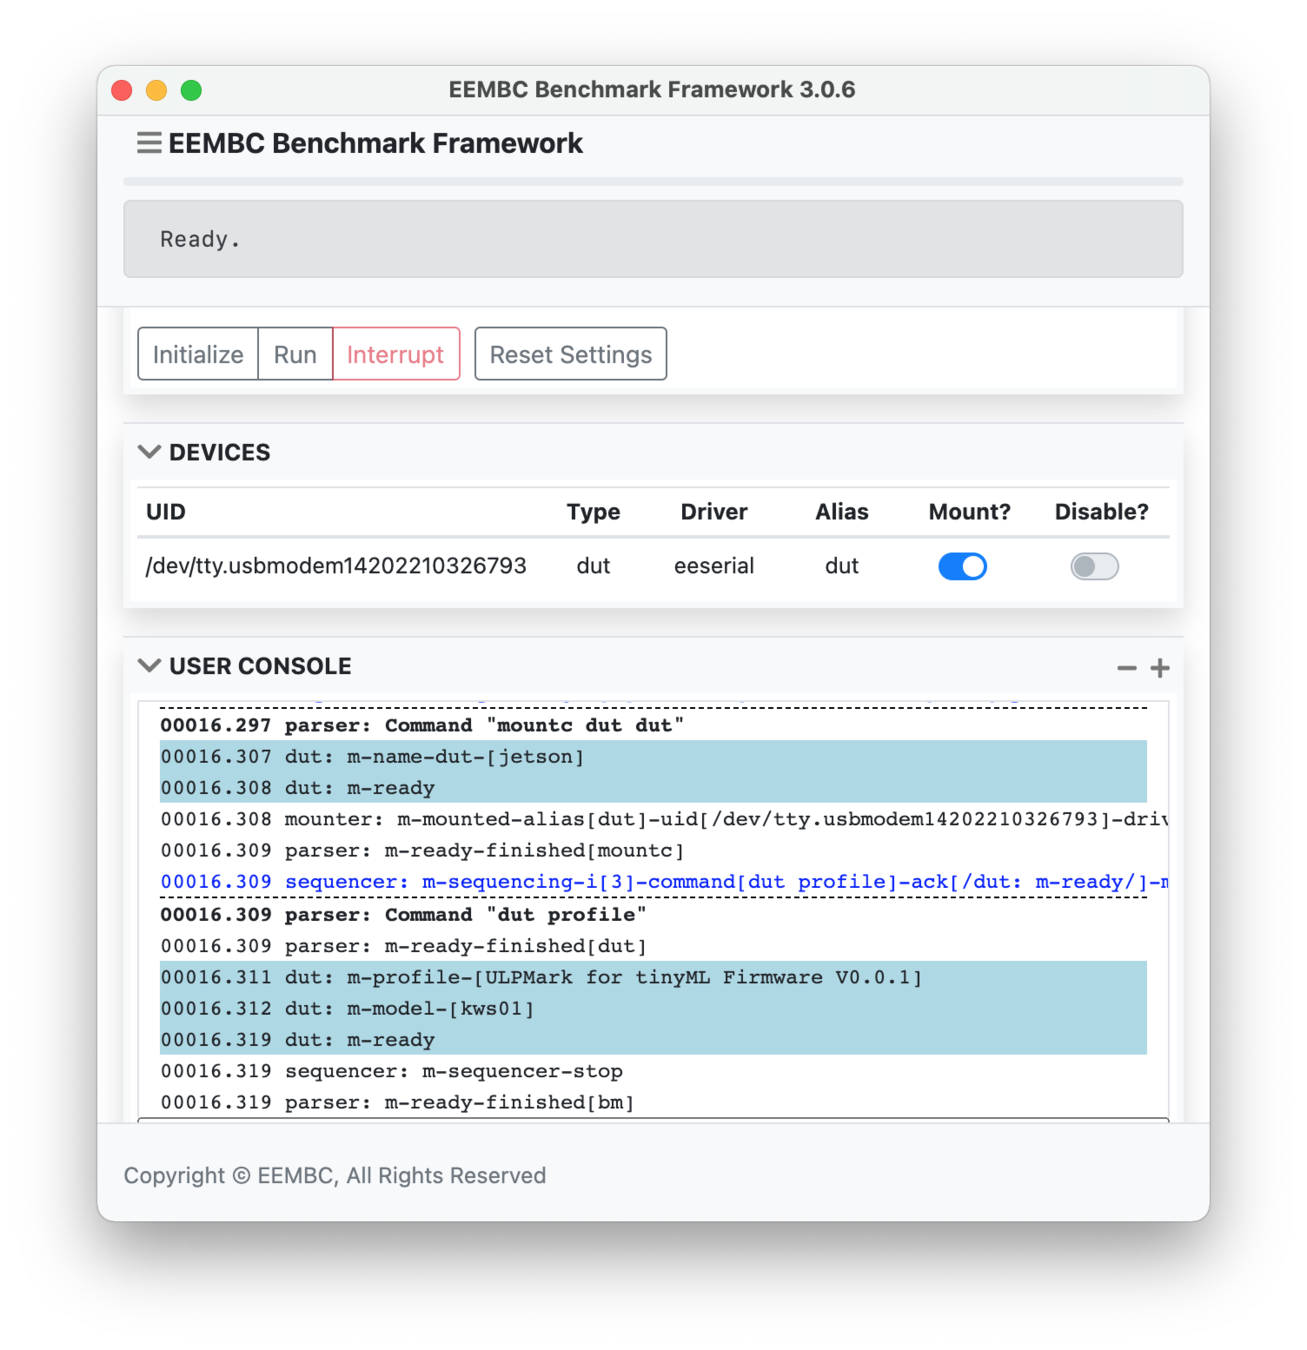
Task: Click the Disable? column header
Action: [1102, 512]
